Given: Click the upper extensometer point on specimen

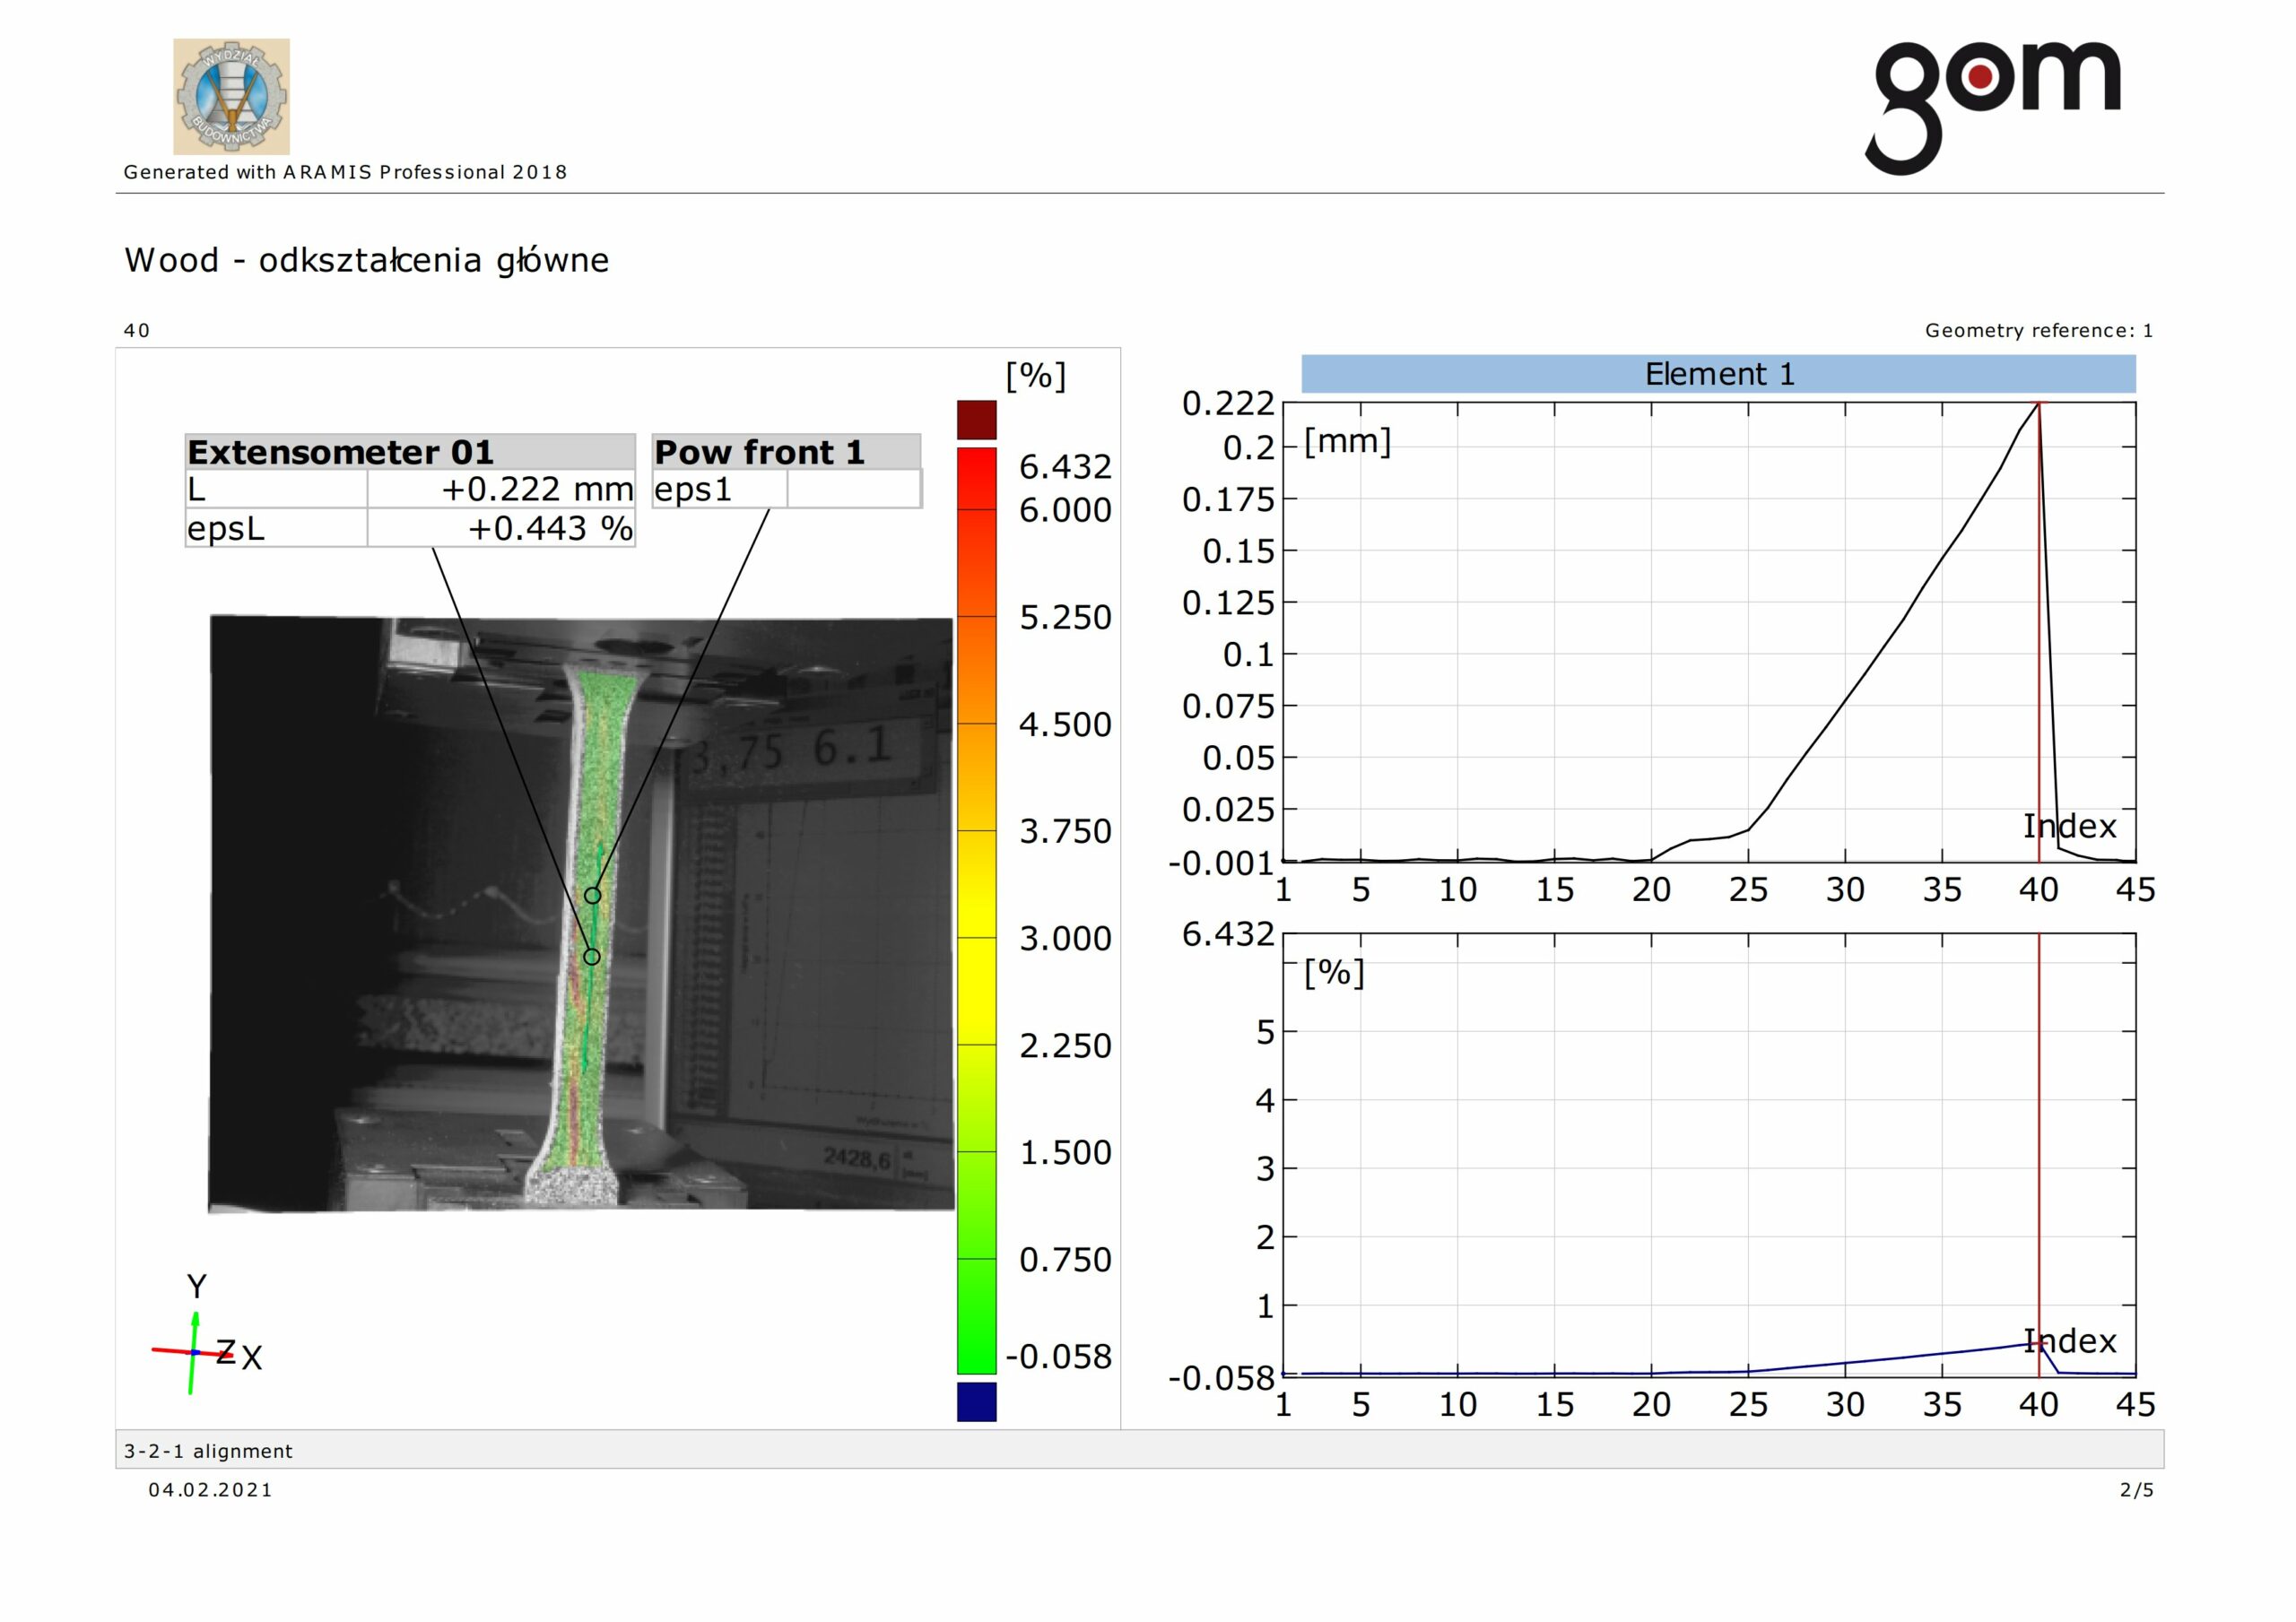Looking at the screenshot, I should click(593, 895).
